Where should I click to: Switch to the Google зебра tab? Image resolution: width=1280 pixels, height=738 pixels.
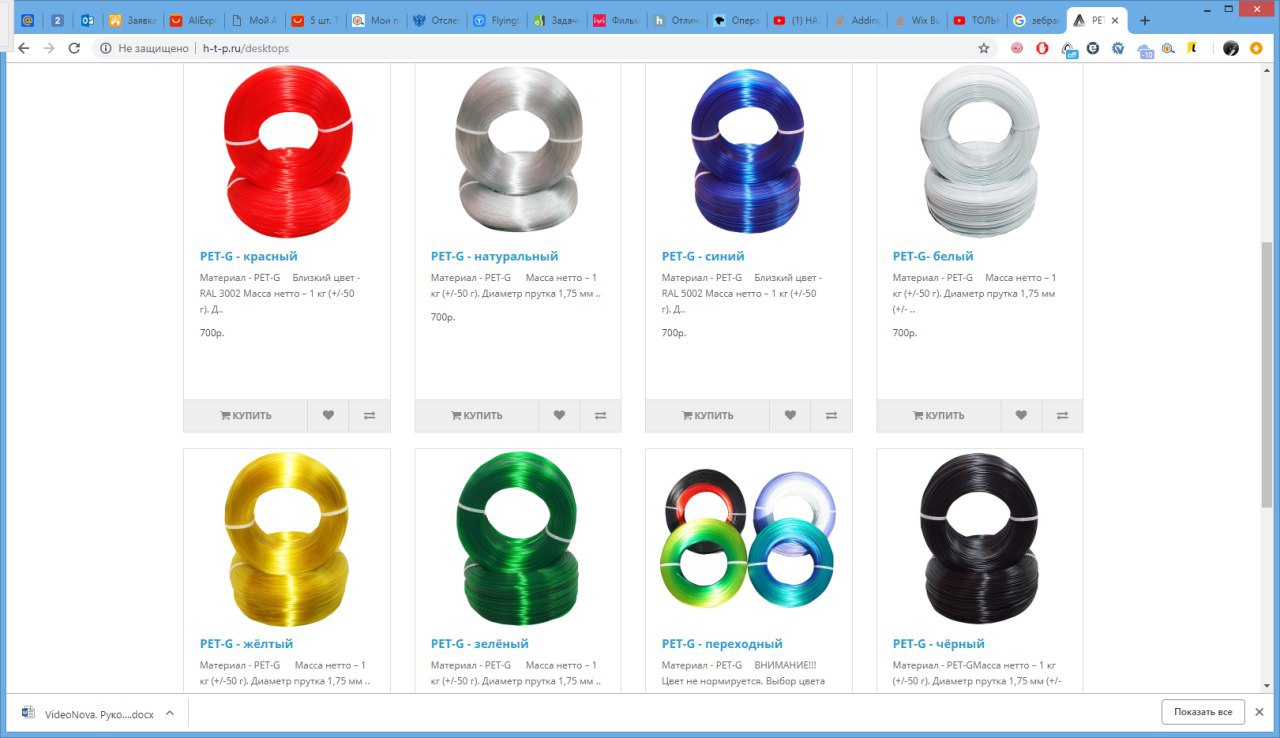(x=1036, y=20)
